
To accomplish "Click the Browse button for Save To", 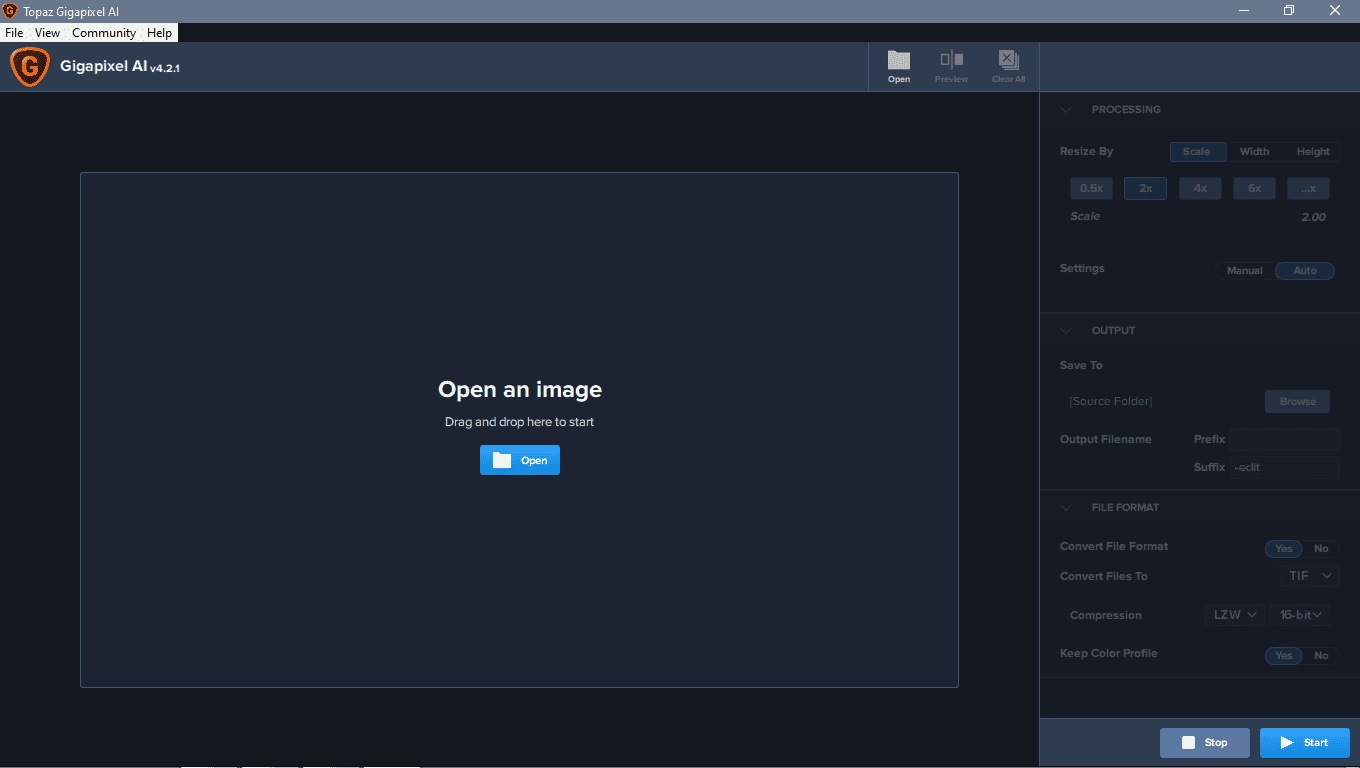I will pyautogui.click(x=1297, y=402).
